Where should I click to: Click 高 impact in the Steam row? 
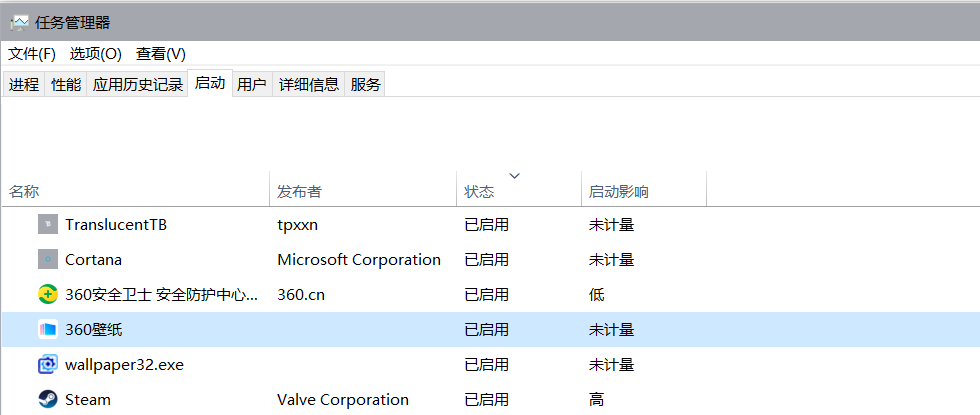pyautogui.click(x=597, y=399)
